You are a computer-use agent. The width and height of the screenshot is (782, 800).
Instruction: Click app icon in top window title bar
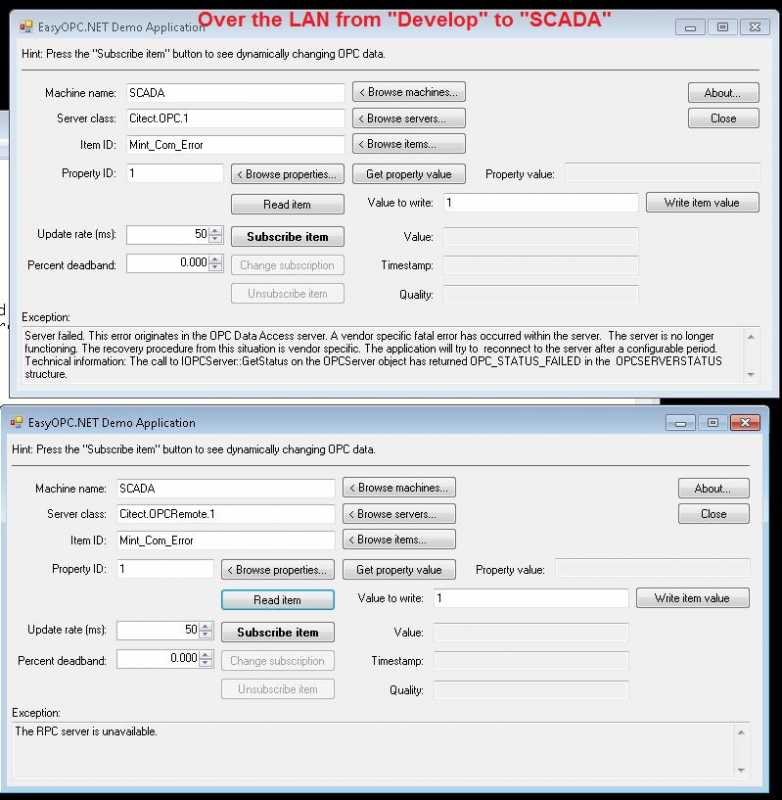(x=26, y=27)
